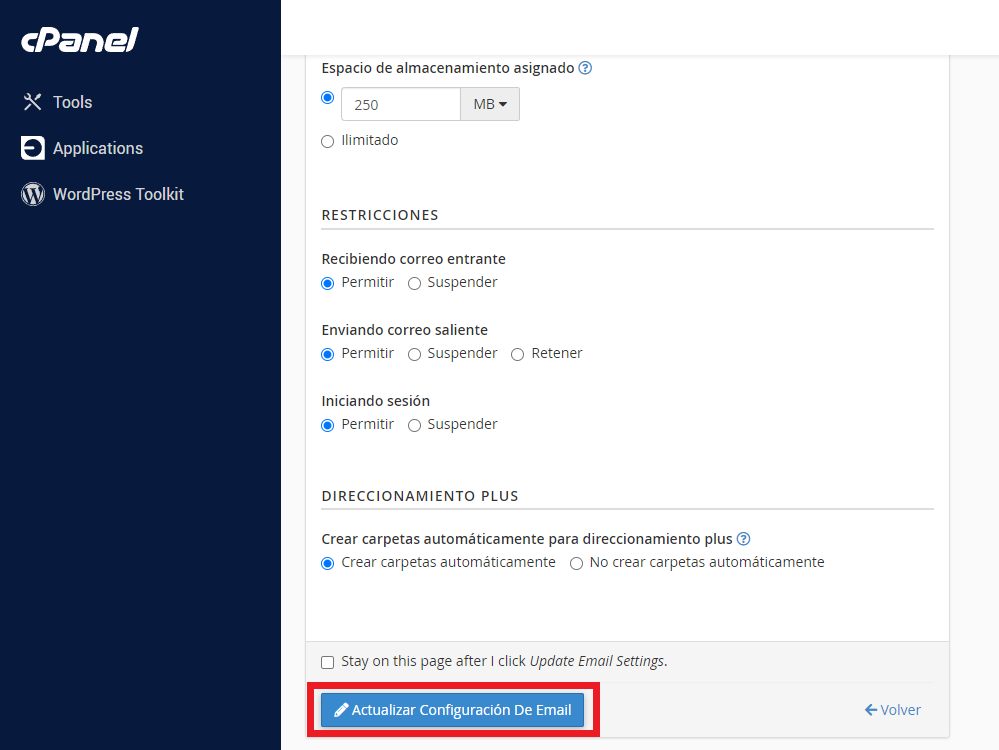Click the storage quota input field
The width and height of the screenshot is (999, 750).
point(400,103)
